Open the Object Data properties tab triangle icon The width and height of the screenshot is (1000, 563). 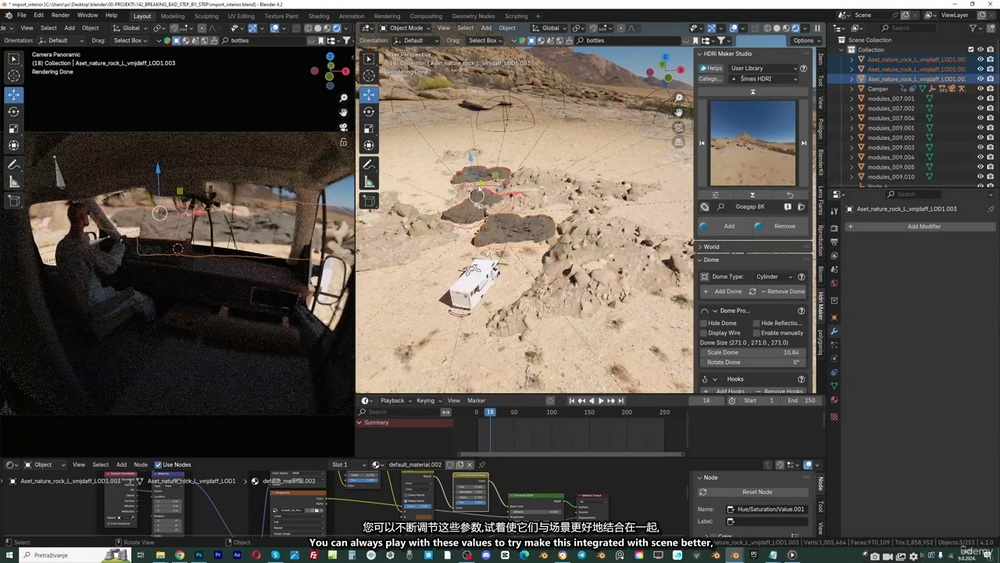pos(834,386)
